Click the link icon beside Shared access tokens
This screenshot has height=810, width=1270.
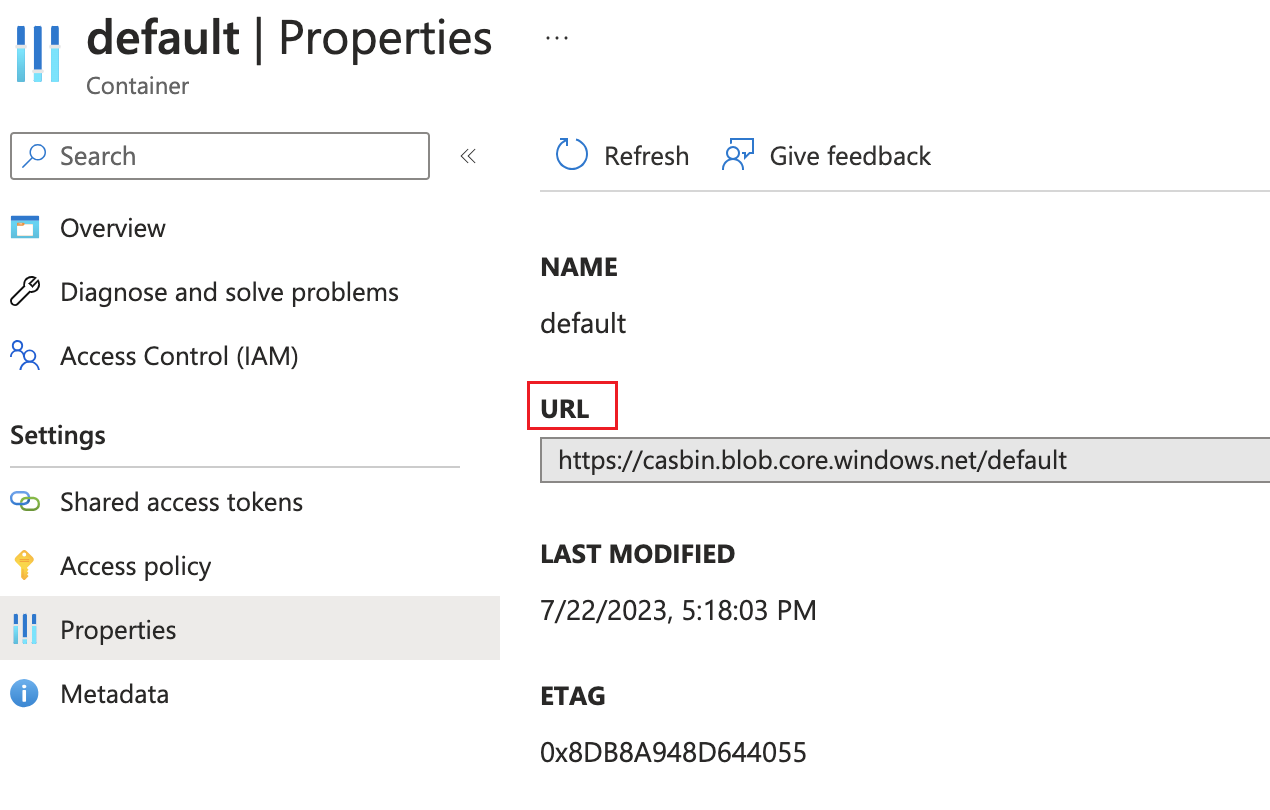27,502
